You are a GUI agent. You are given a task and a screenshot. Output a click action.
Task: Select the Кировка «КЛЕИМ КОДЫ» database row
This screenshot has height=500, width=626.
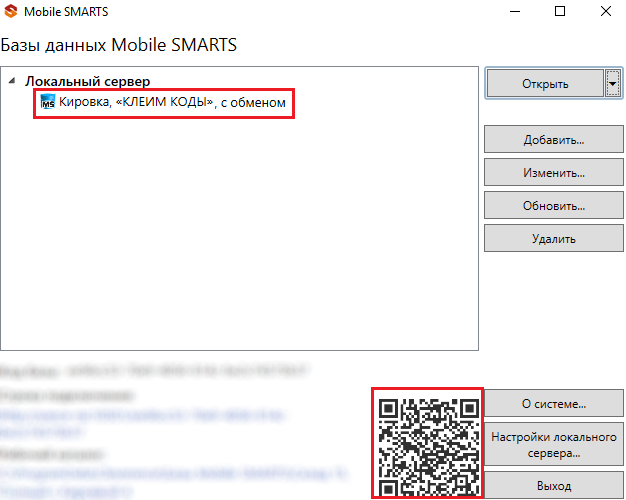164,103
